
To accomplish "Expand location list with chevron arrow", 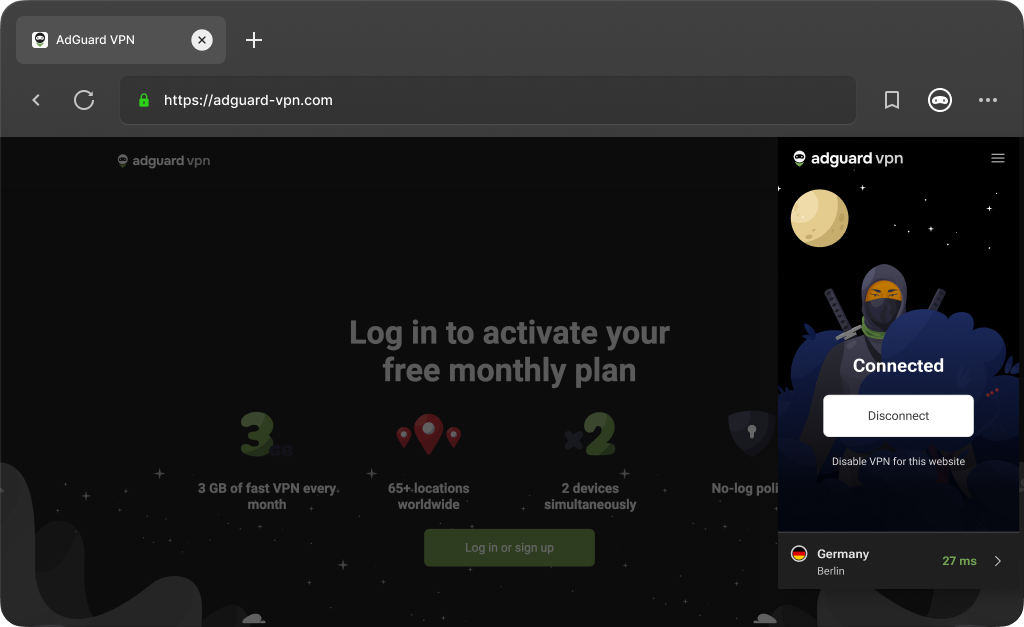I will click(997, 561).
